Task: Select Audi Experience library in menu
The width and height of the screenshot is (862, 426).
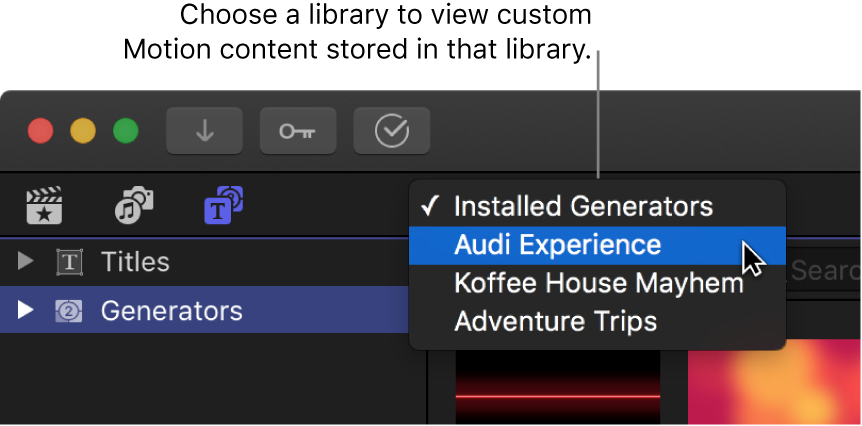Action: 557,245
